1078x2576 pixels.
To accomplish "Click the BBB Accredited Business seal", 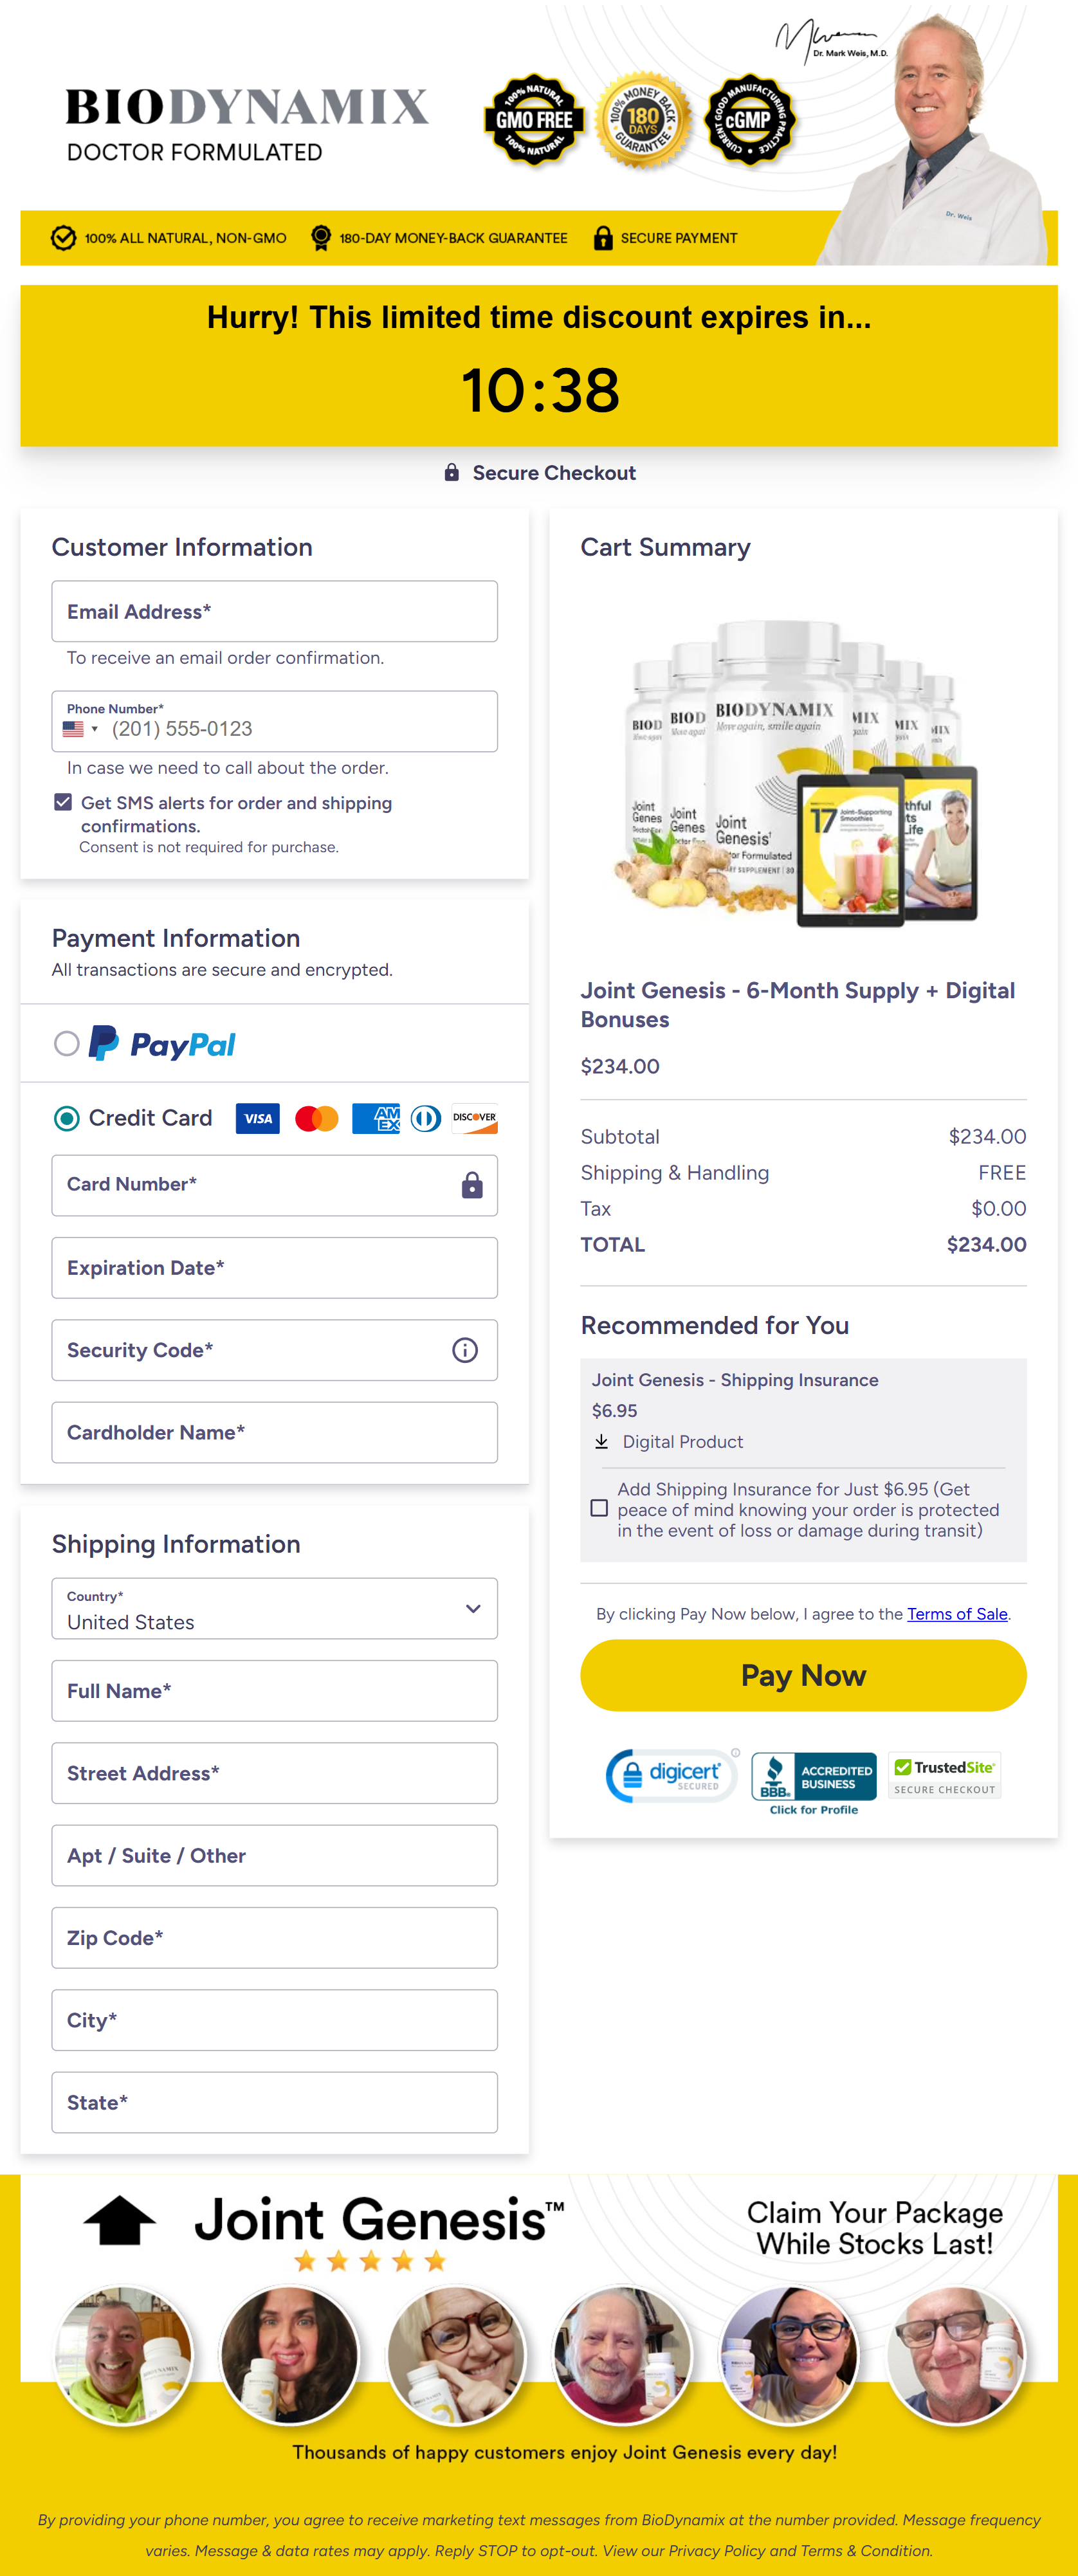I will coord(813,1776).
